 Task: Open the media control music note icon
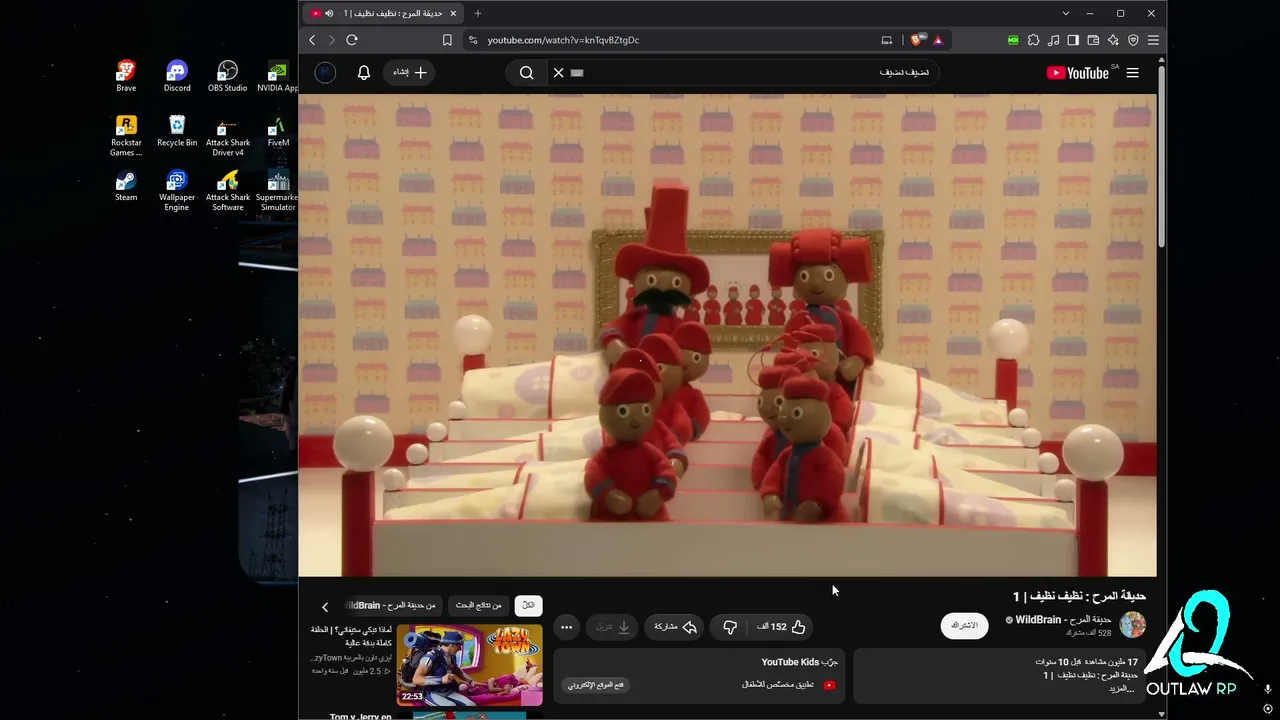point(1053,40)
